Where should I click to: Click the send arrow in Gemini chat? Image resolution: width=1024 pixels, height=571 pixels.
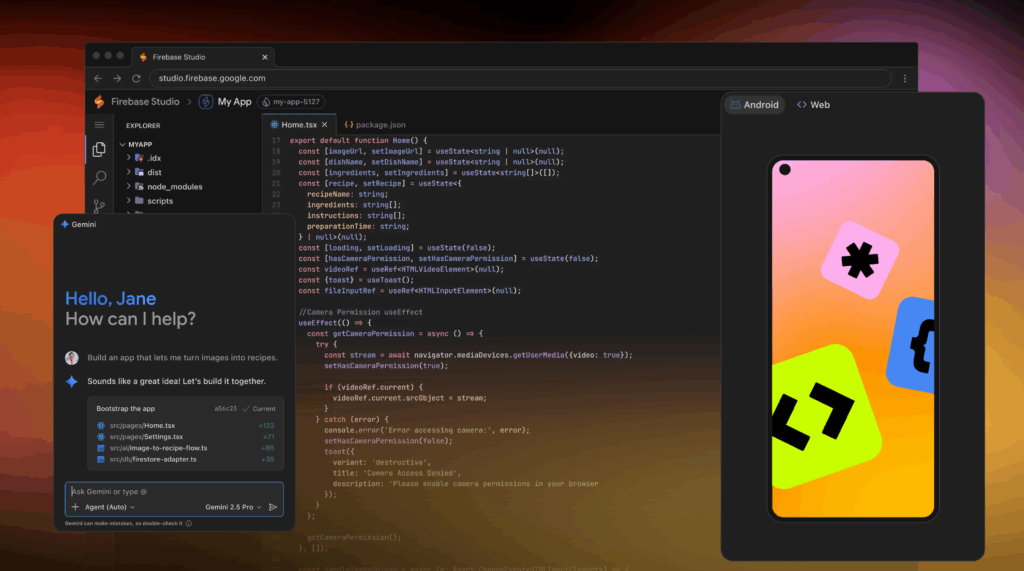pos(273,507)
